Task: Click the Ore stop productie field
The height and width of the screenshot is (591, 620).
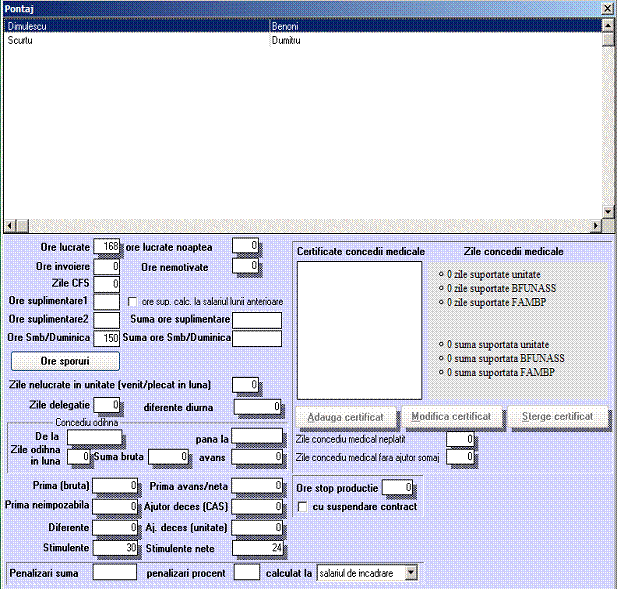Action: (x=397, y=487)
